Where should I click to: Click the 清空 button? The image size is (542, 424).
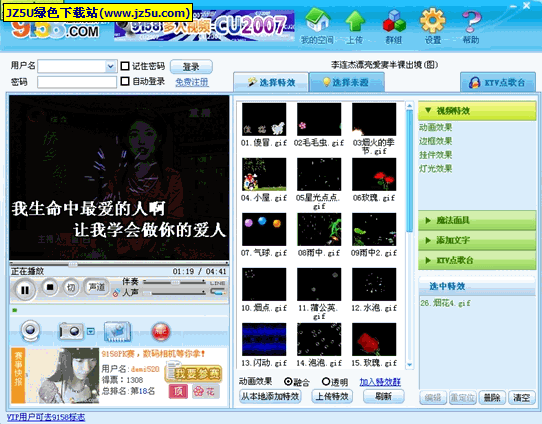click(x=522, y=398)
